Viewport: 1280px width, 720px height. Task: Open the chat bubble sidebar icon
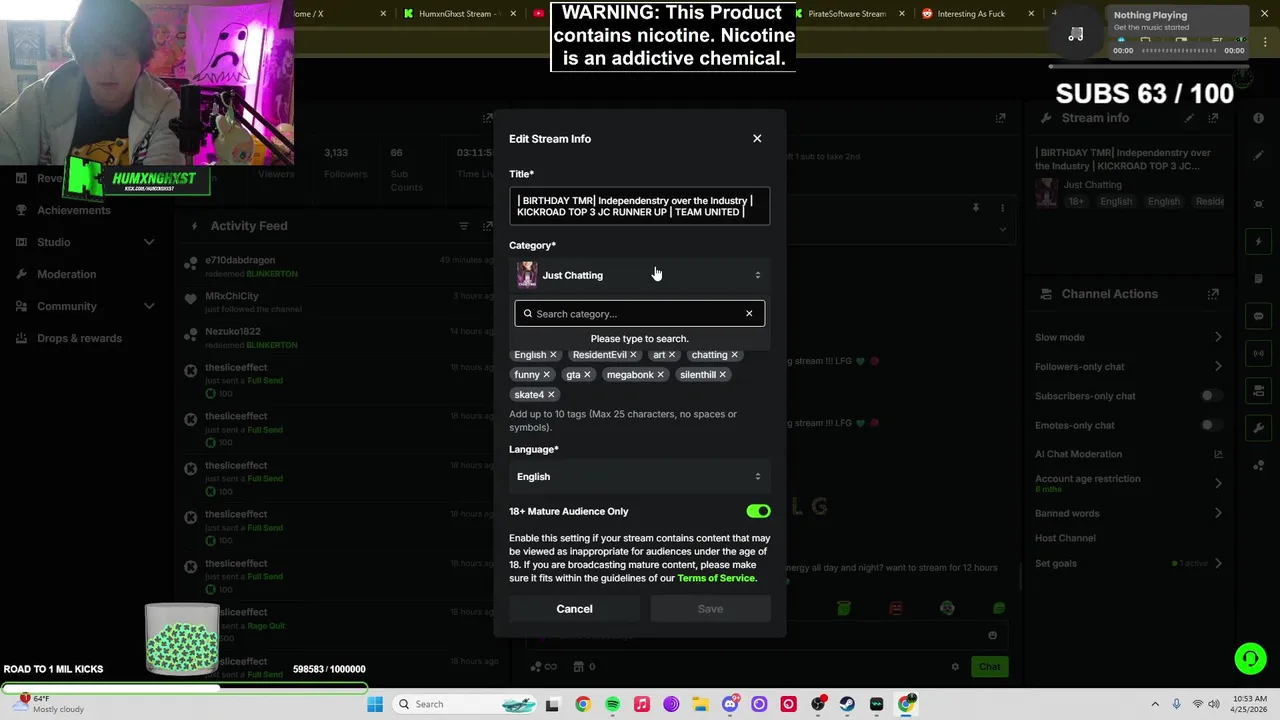point(1259,316)
